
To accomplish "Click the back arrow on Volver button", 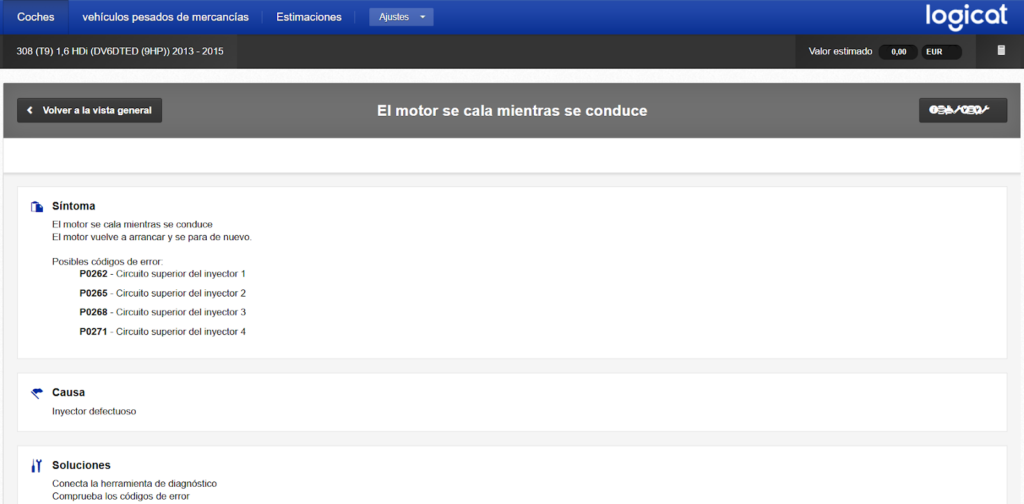I will click(30, 110).
